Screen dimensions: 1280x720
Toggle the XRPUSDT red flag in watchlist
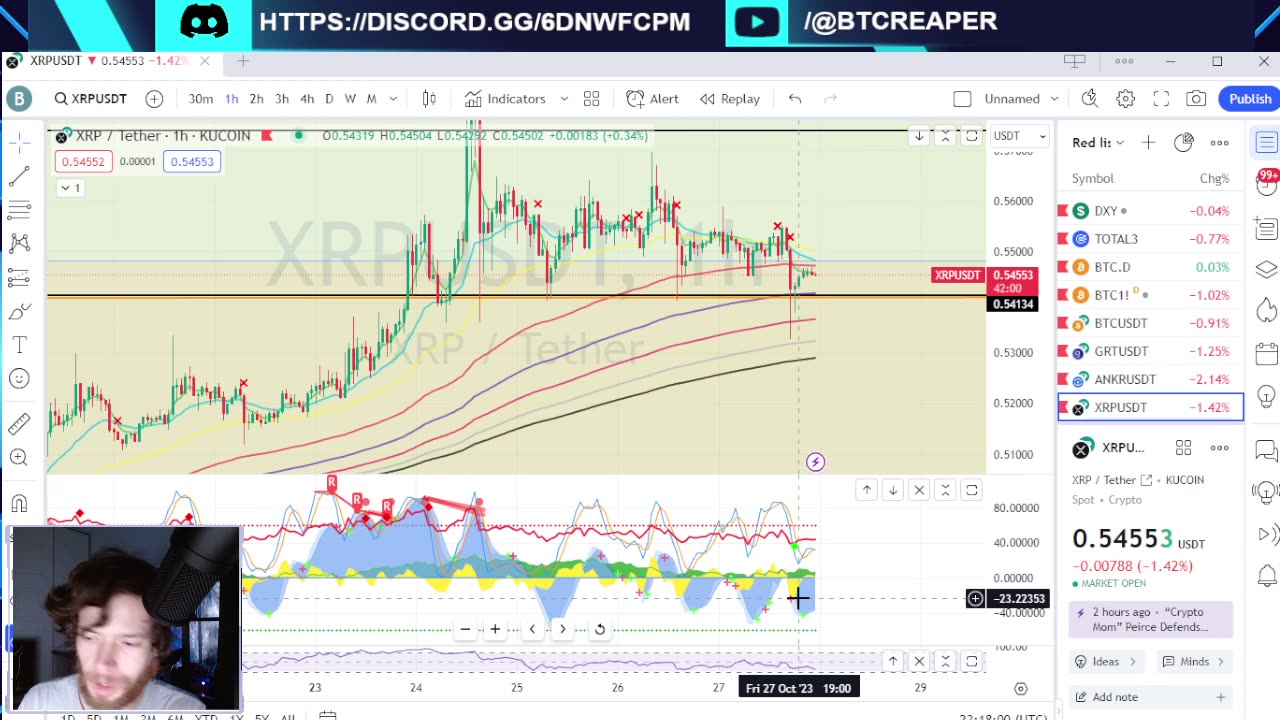(x=1063, y=407)
